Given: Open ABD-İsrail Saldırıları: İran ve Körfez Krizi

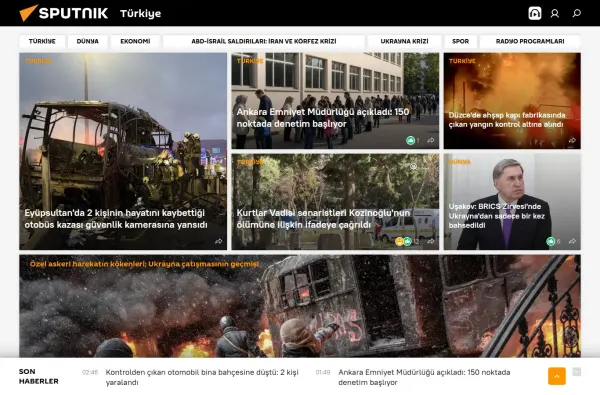Looking at the screenshot, I should (264, 41).
